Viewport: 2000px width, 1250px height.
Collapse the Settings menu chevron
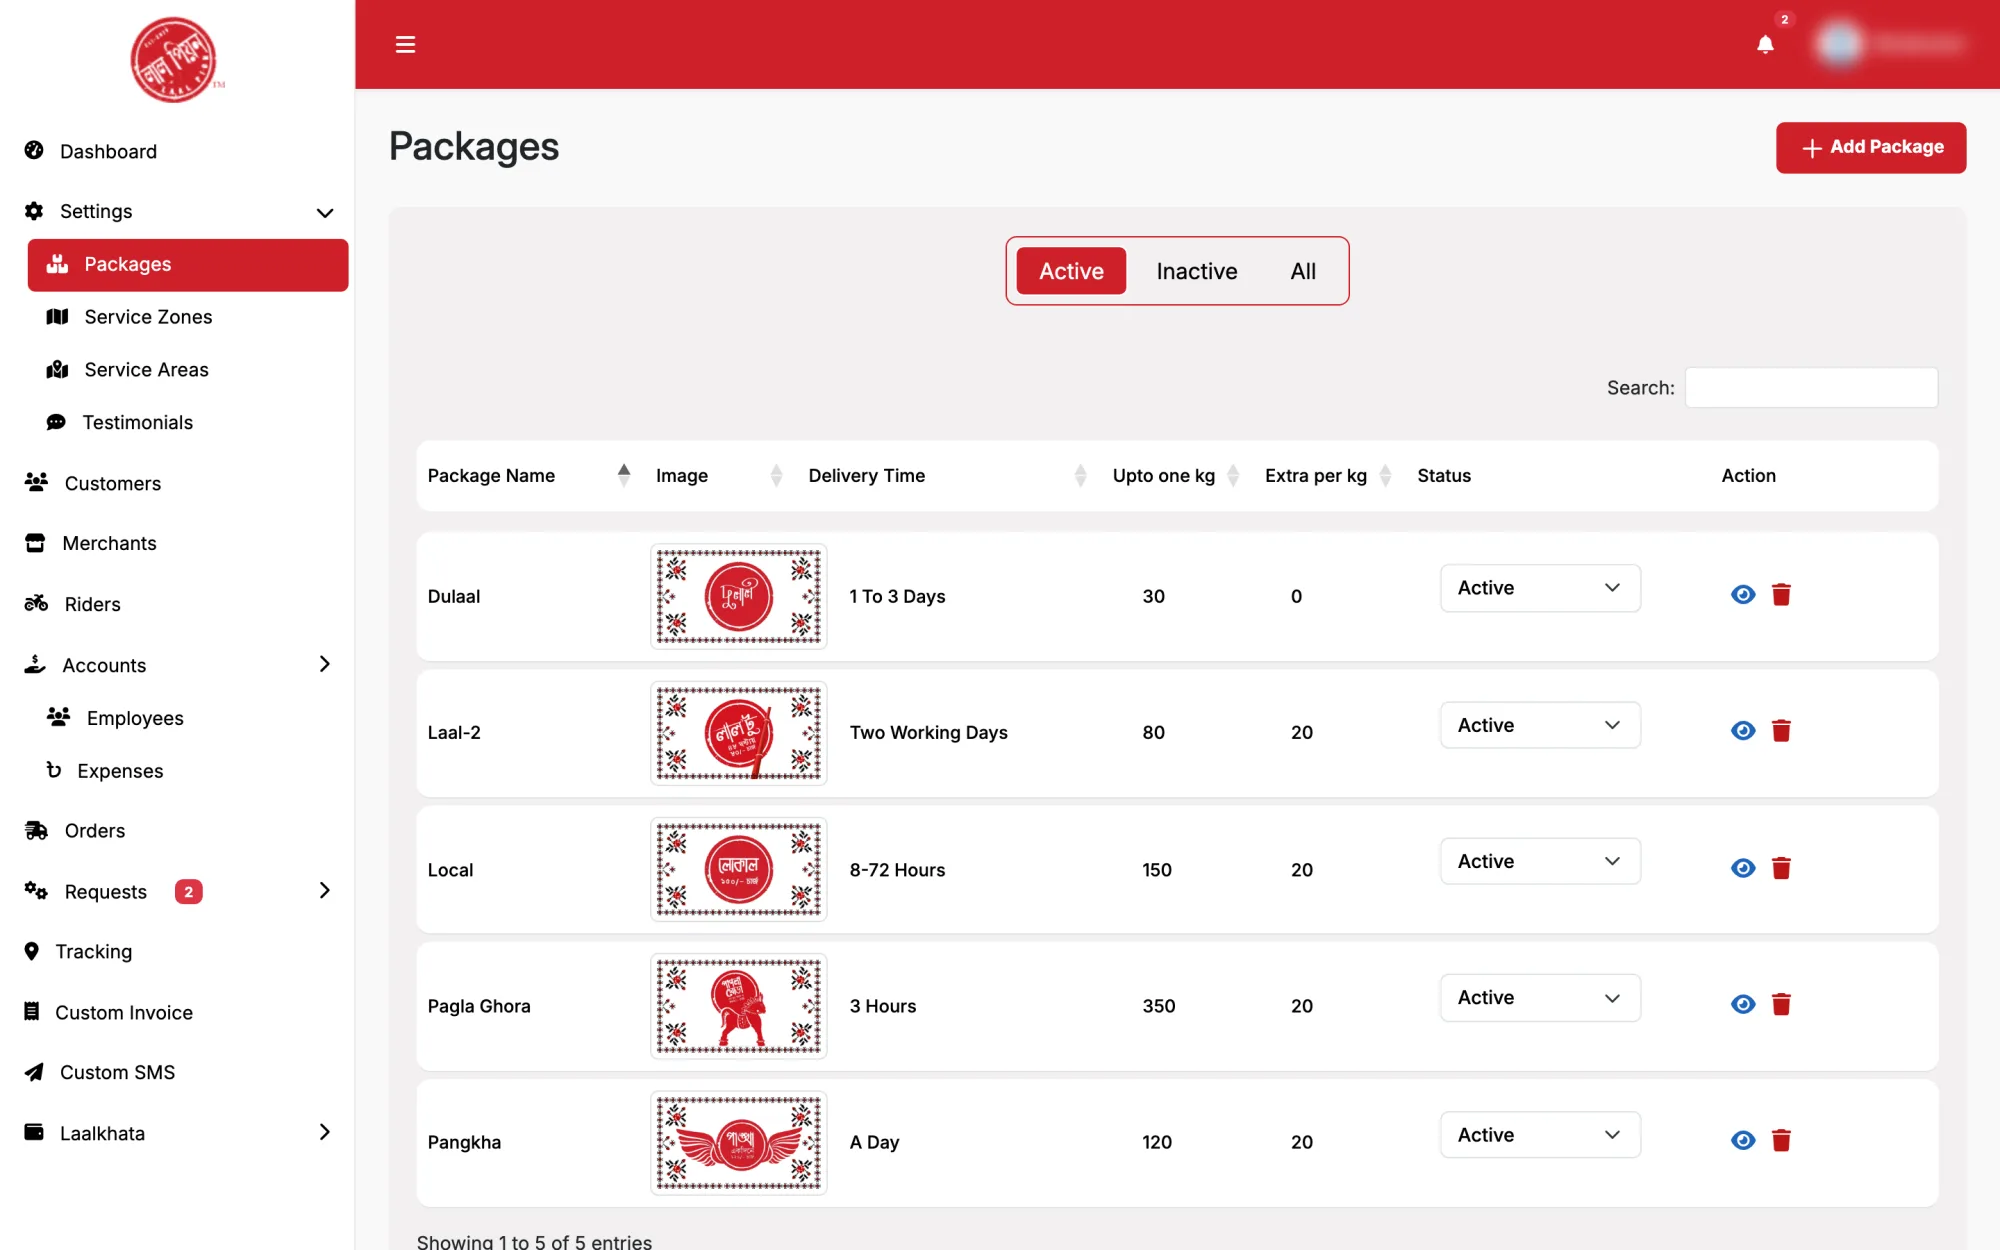click(324, 212)
